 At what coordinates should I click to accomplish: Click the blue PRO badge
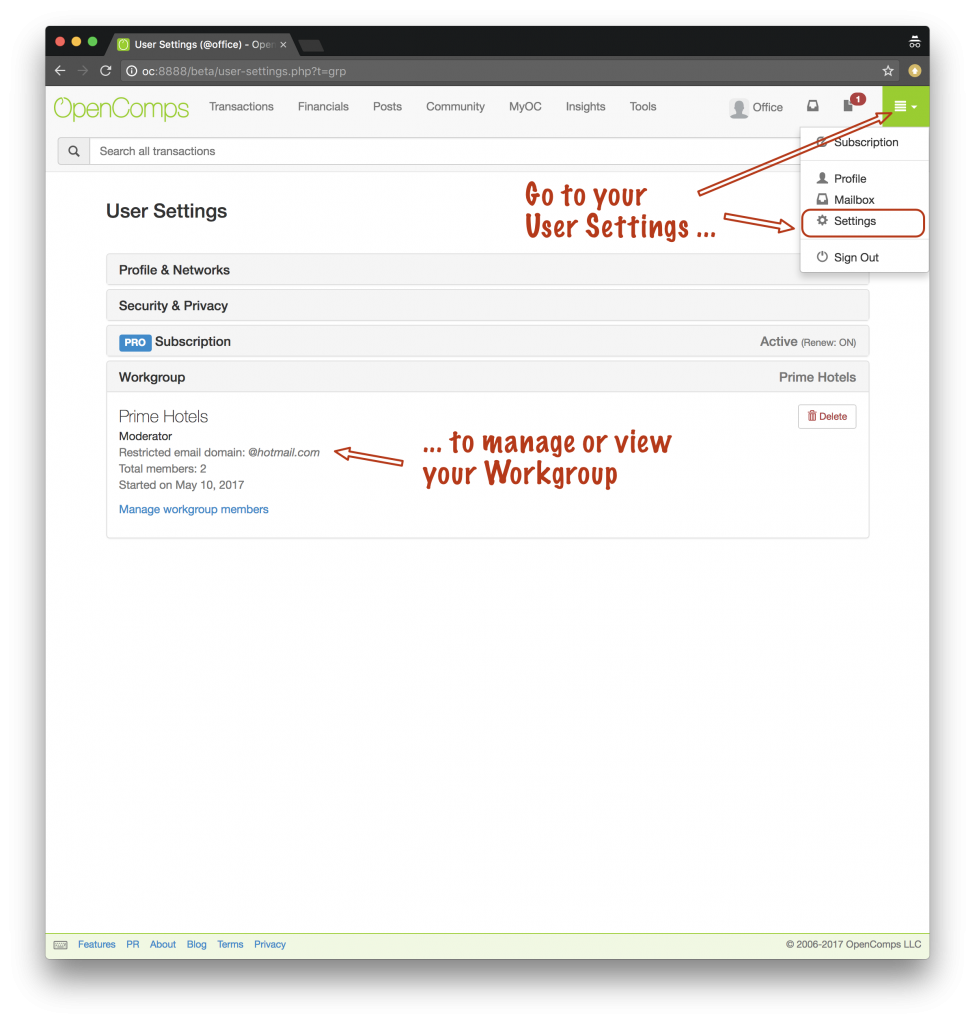(135, 342)
